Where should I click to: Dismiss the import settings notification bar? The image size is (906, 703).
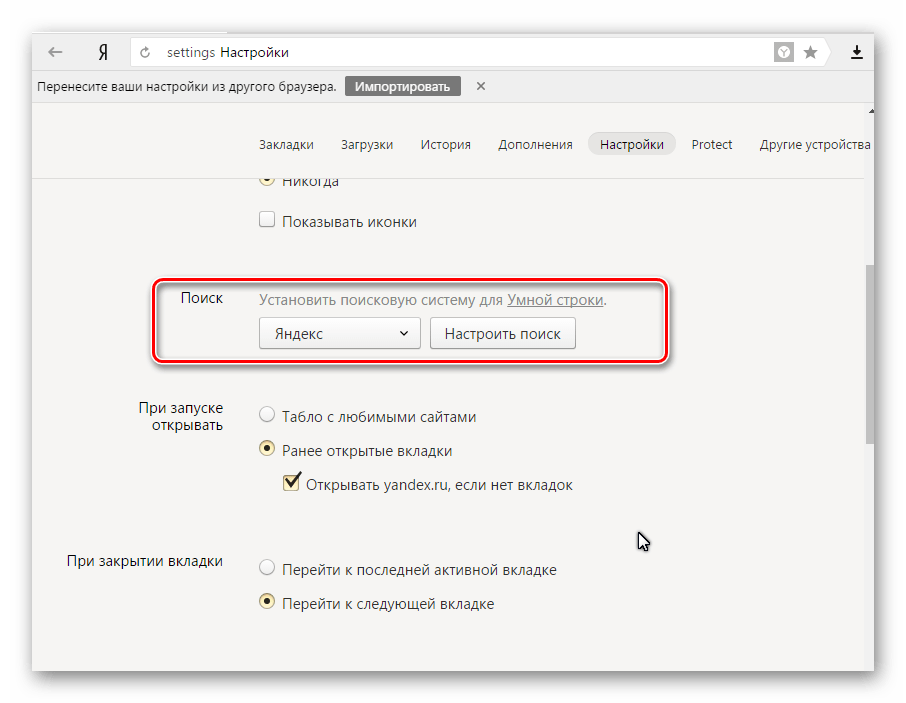coord(481,86)
